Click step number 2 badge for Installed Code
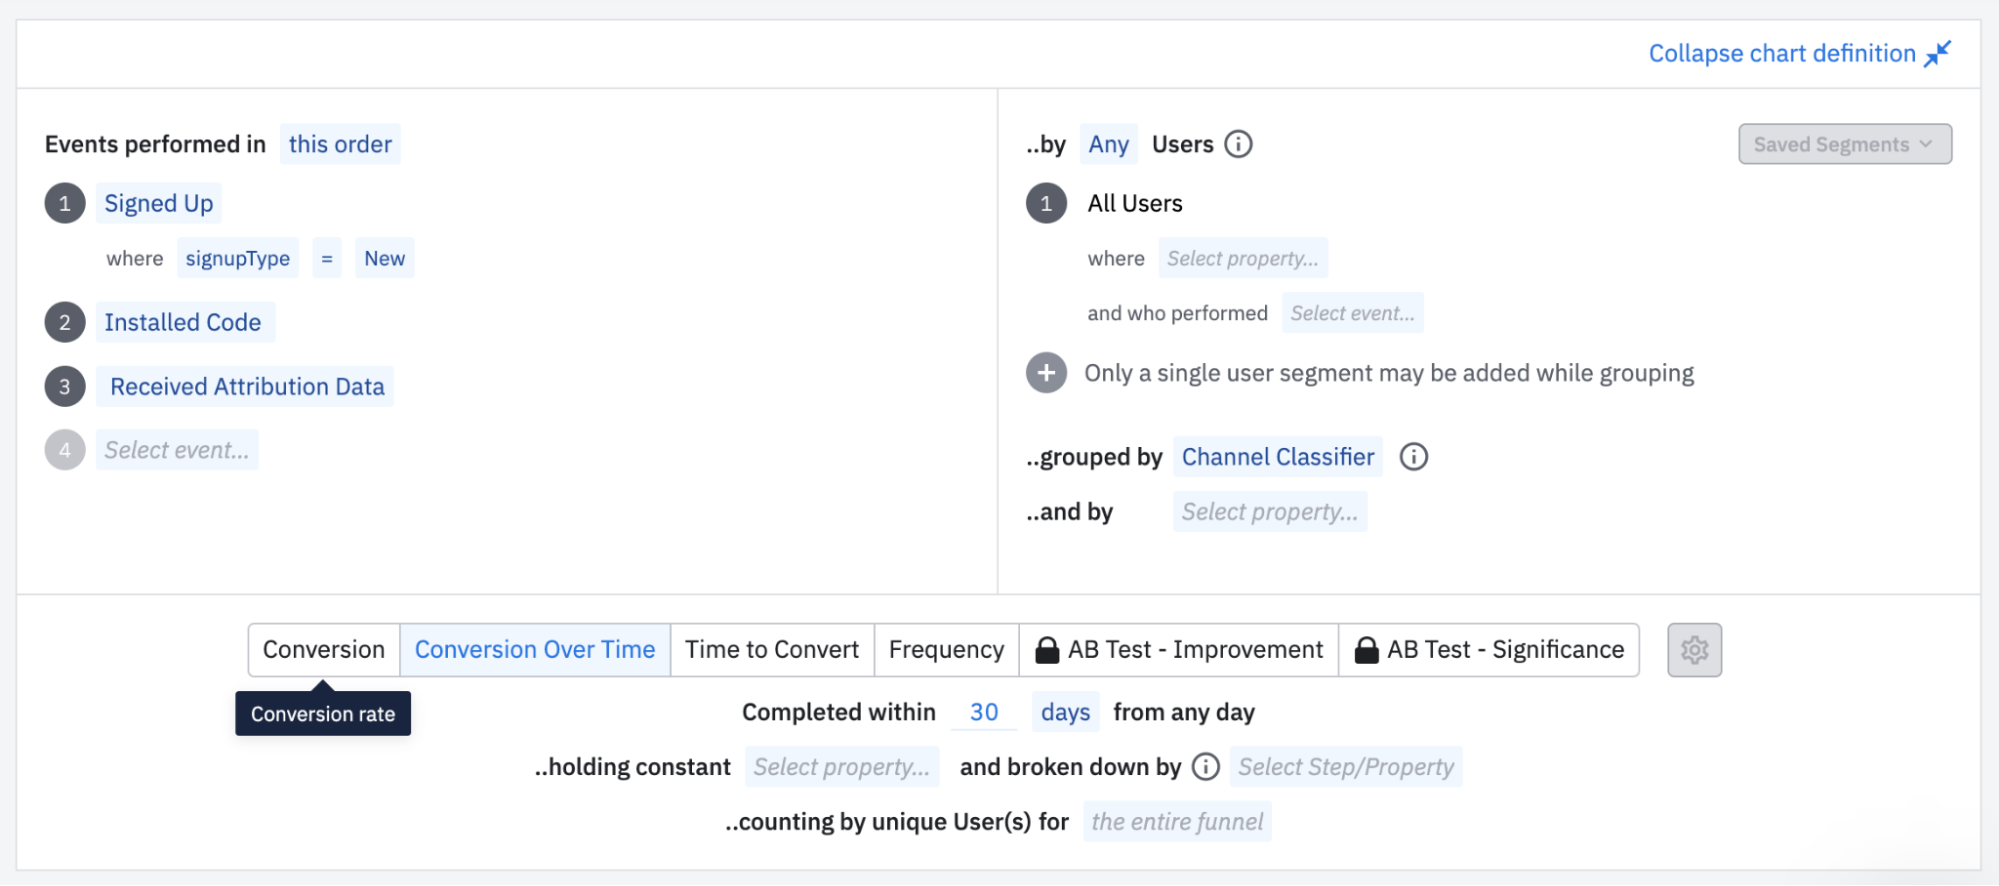 click(65, 323)
